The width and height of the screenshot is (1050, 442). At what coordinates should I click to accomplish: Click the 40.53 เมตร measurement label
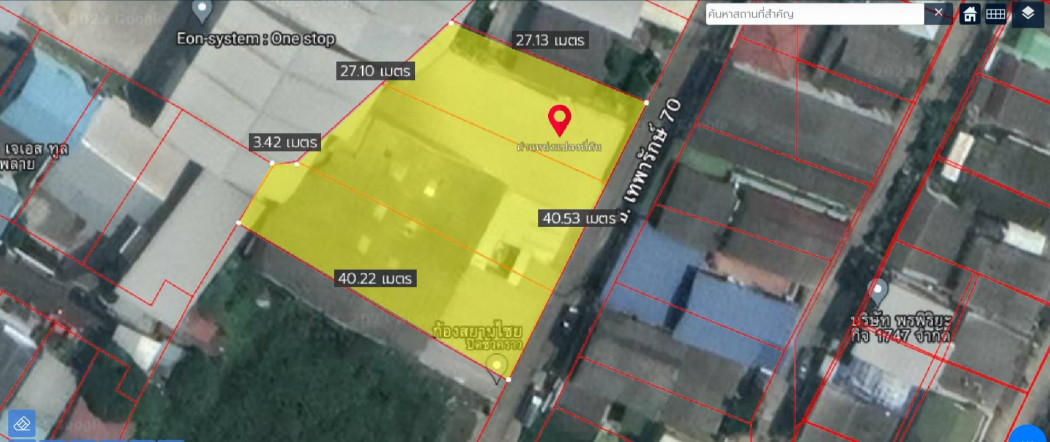pyautogui.click(x=579, y=218)
